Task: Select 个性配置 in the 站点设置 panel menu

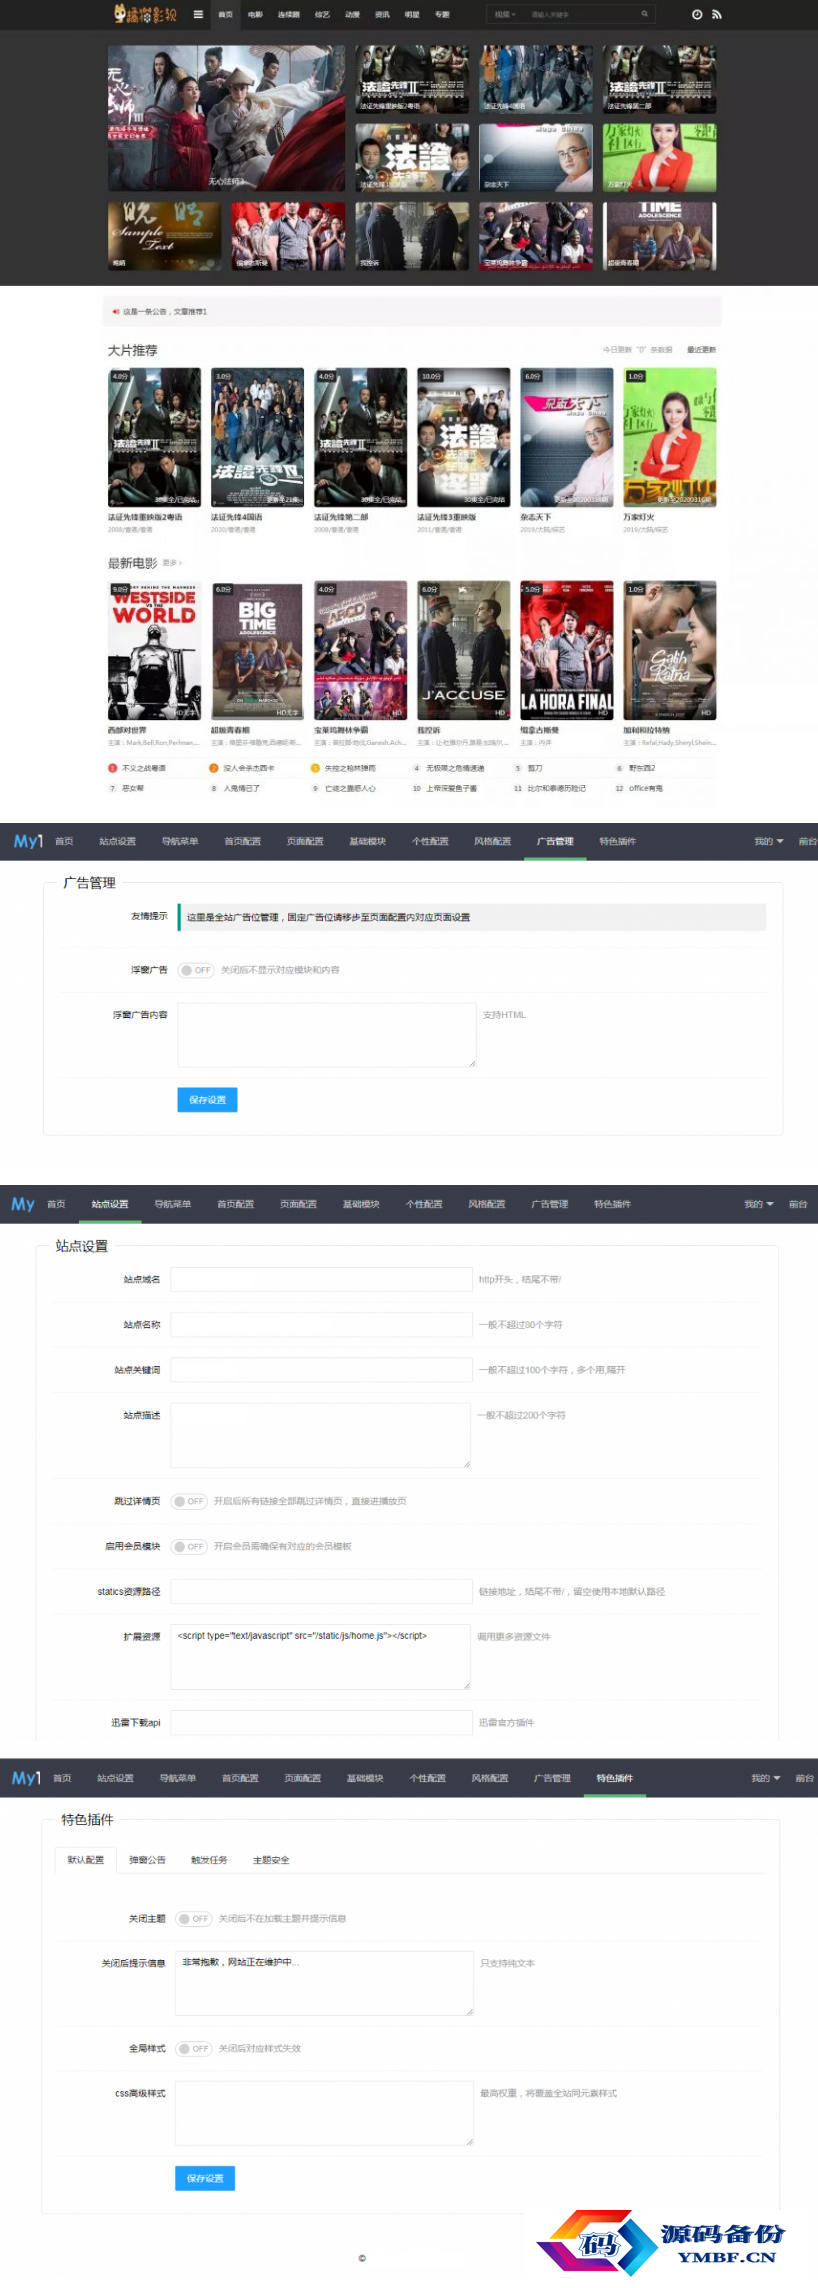Action: 424,1204
